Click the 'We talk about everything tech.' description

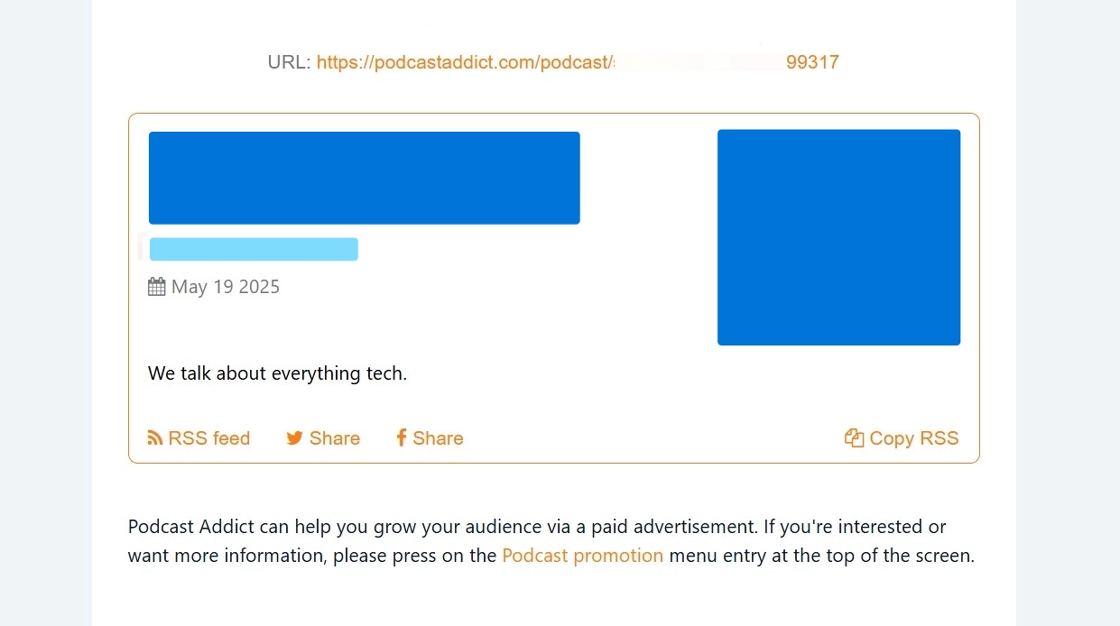coord(277,373)
